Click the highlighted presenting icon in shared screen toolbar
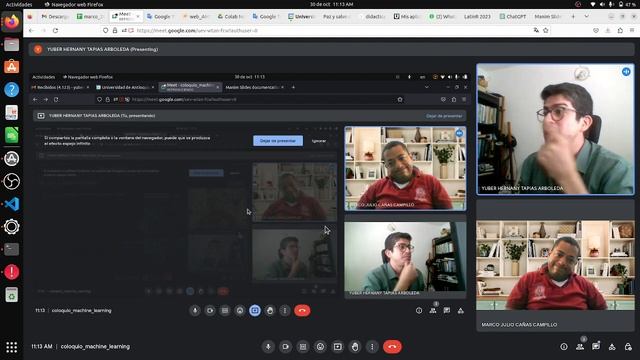Image resolution: width=640 pixels, height=360 pixels. (x=255, y=311)
